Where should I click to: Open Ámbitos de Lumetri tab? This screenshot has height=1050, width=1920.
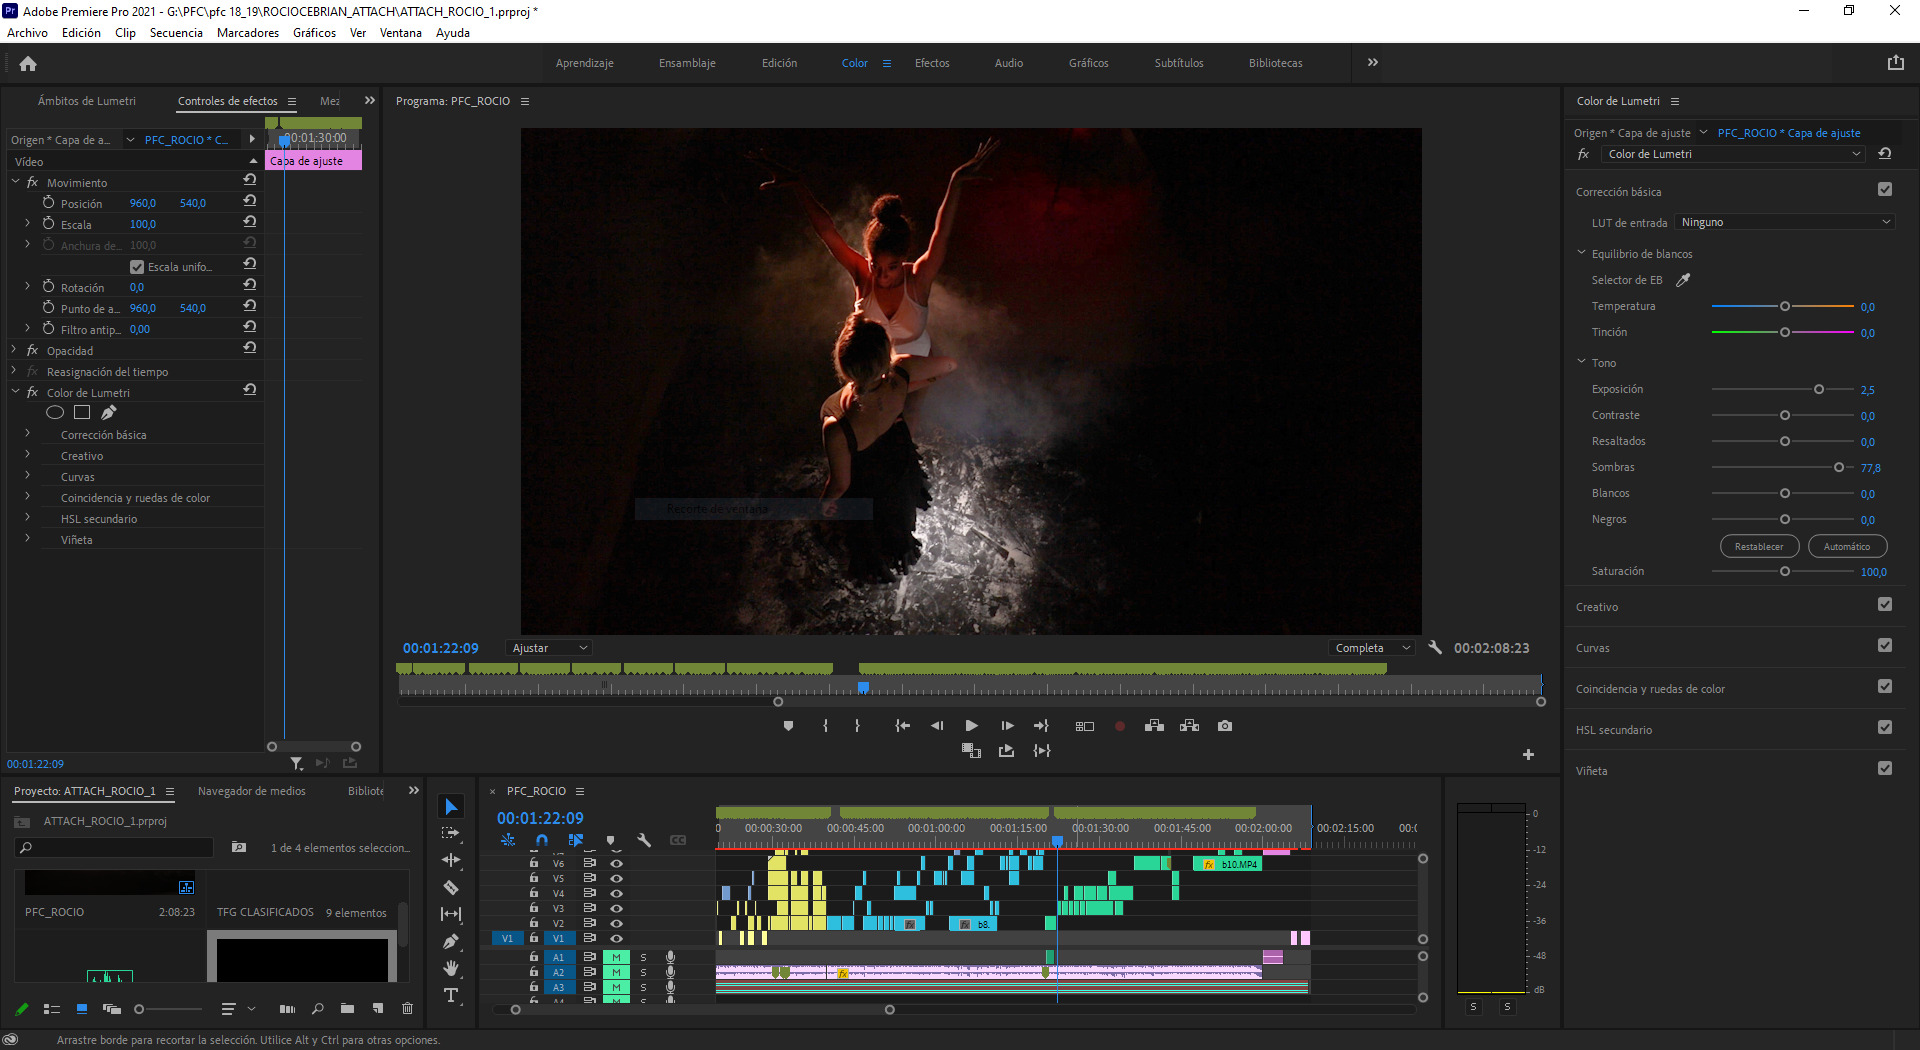click(87, 101)
